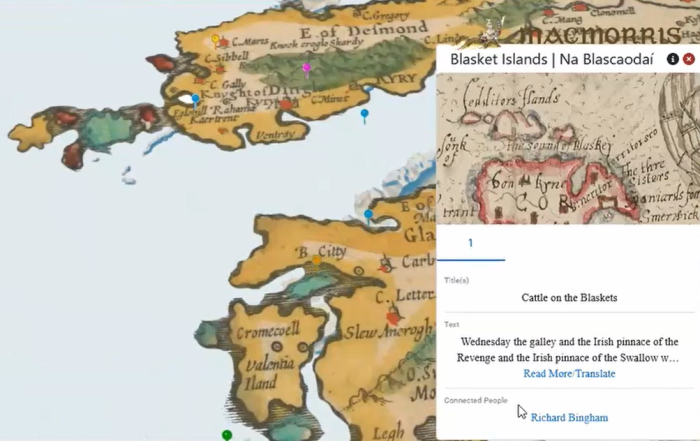Image resolution: width=700 pixels, height=441 pixels.
Task: Click the yellow pin near C. Mares
Action: 216,40
